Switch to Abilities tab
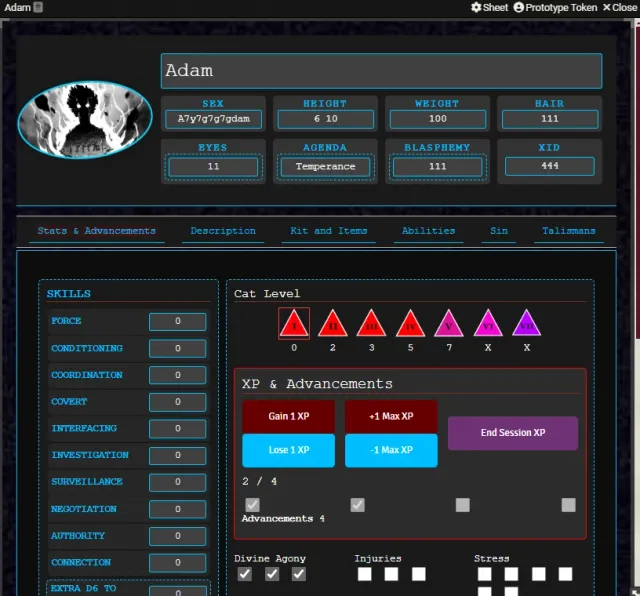This screenshot has width=640, height=596. tap(429, 231)
